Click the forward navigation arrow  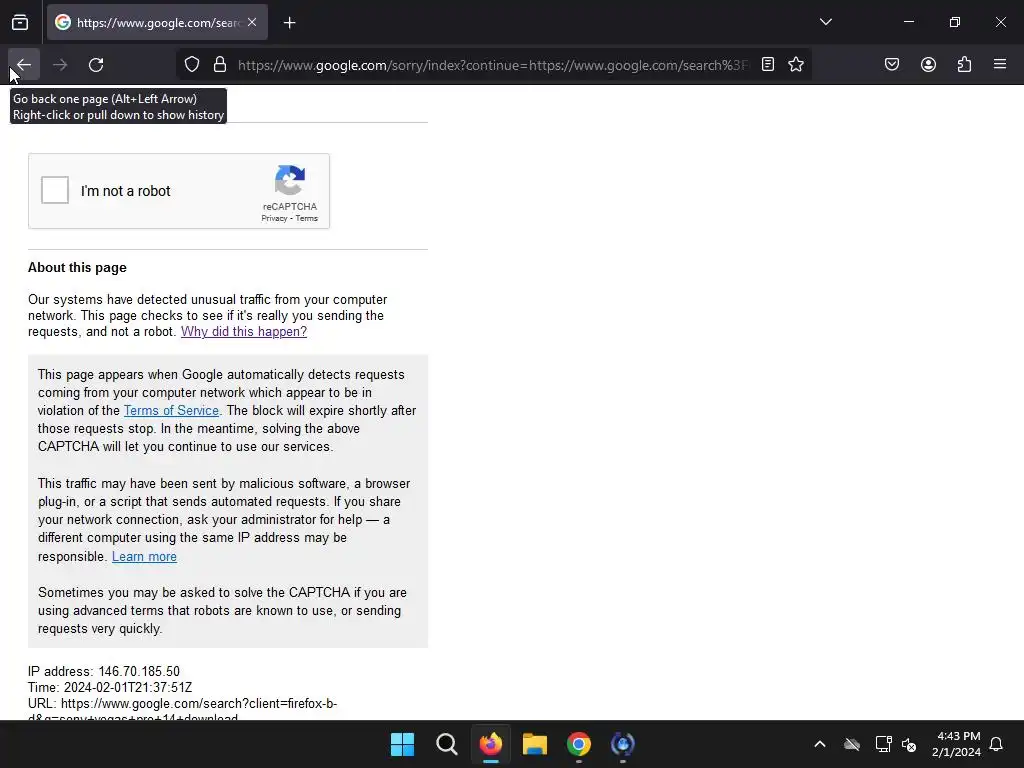tap(60, 65)
